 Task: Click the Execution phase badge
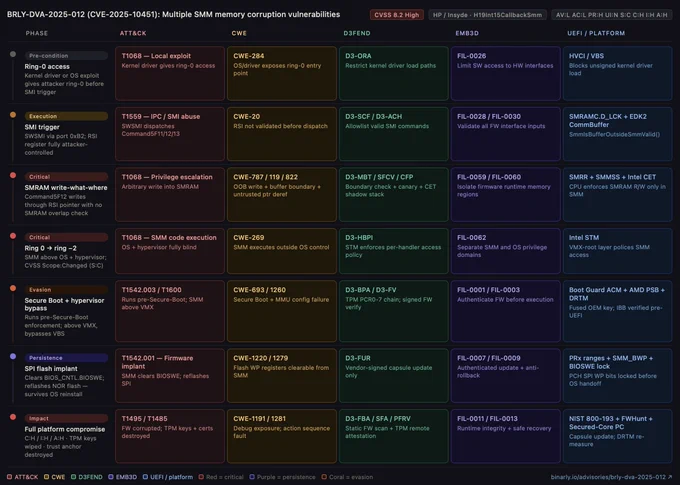tap(66, 116)
